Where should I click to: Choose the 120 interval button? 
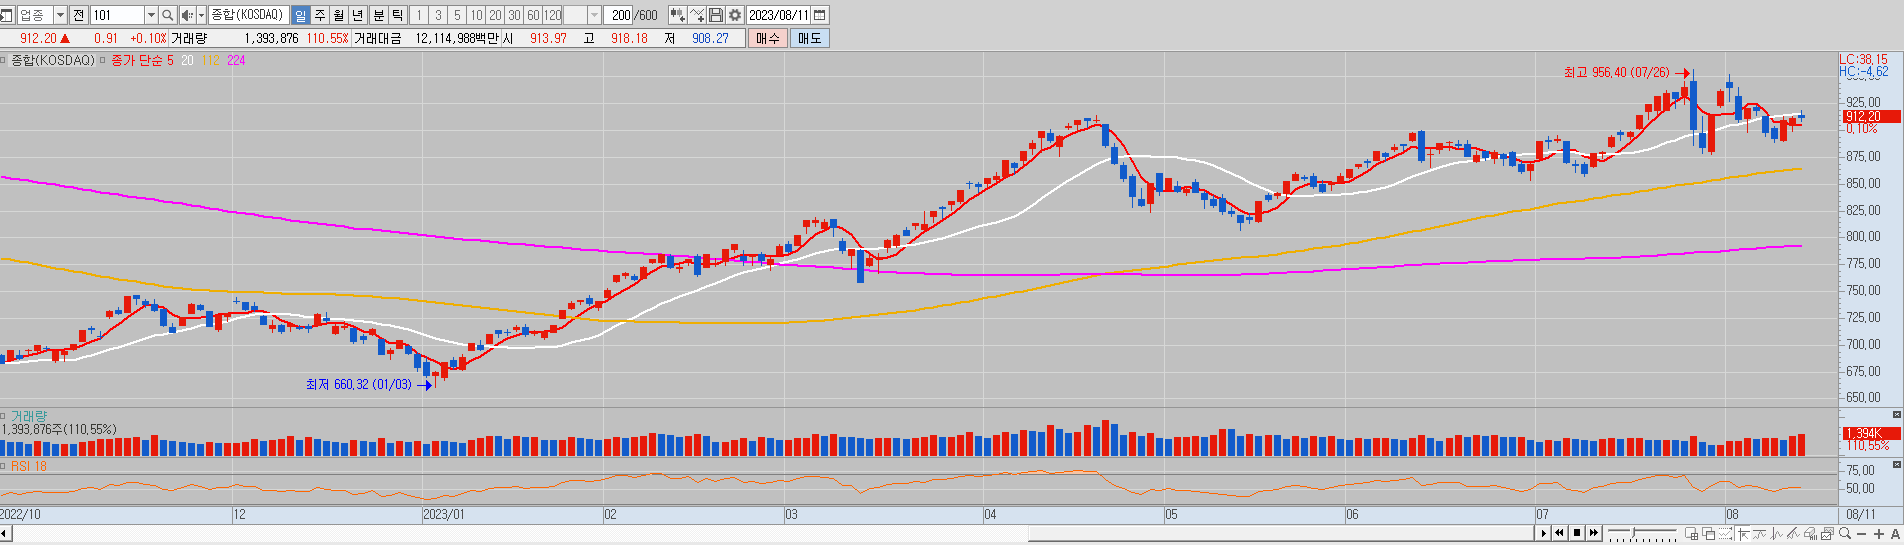[552, 15]
